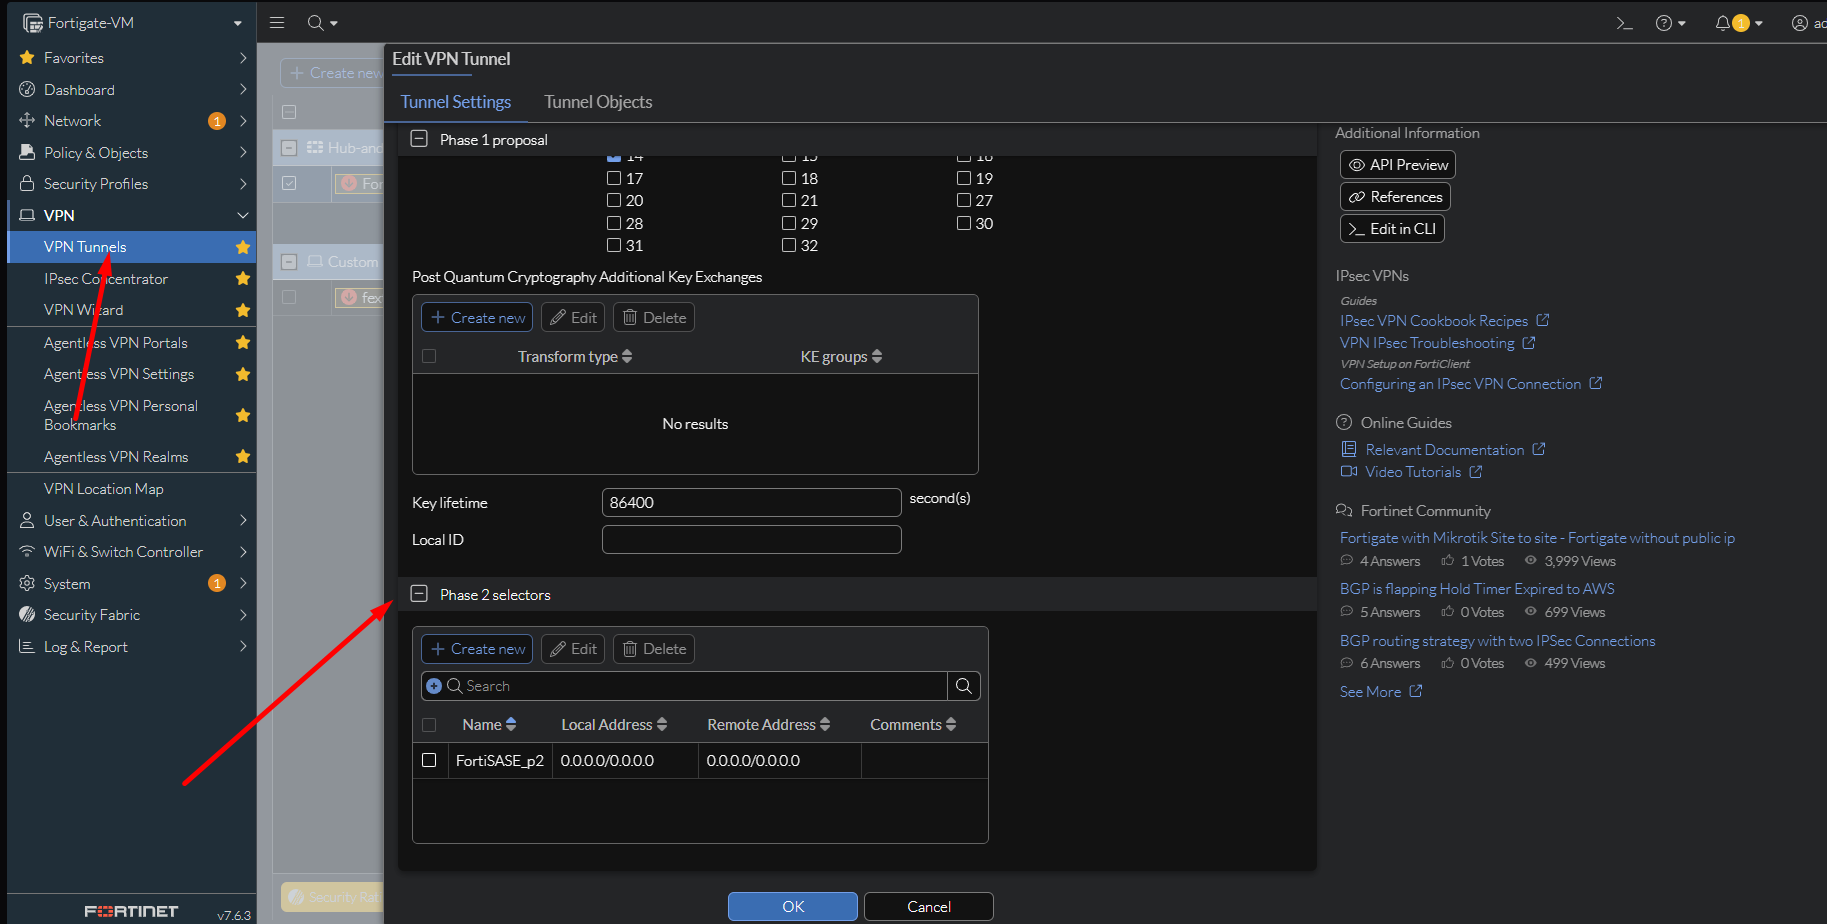Click API Preview button

1398,164
